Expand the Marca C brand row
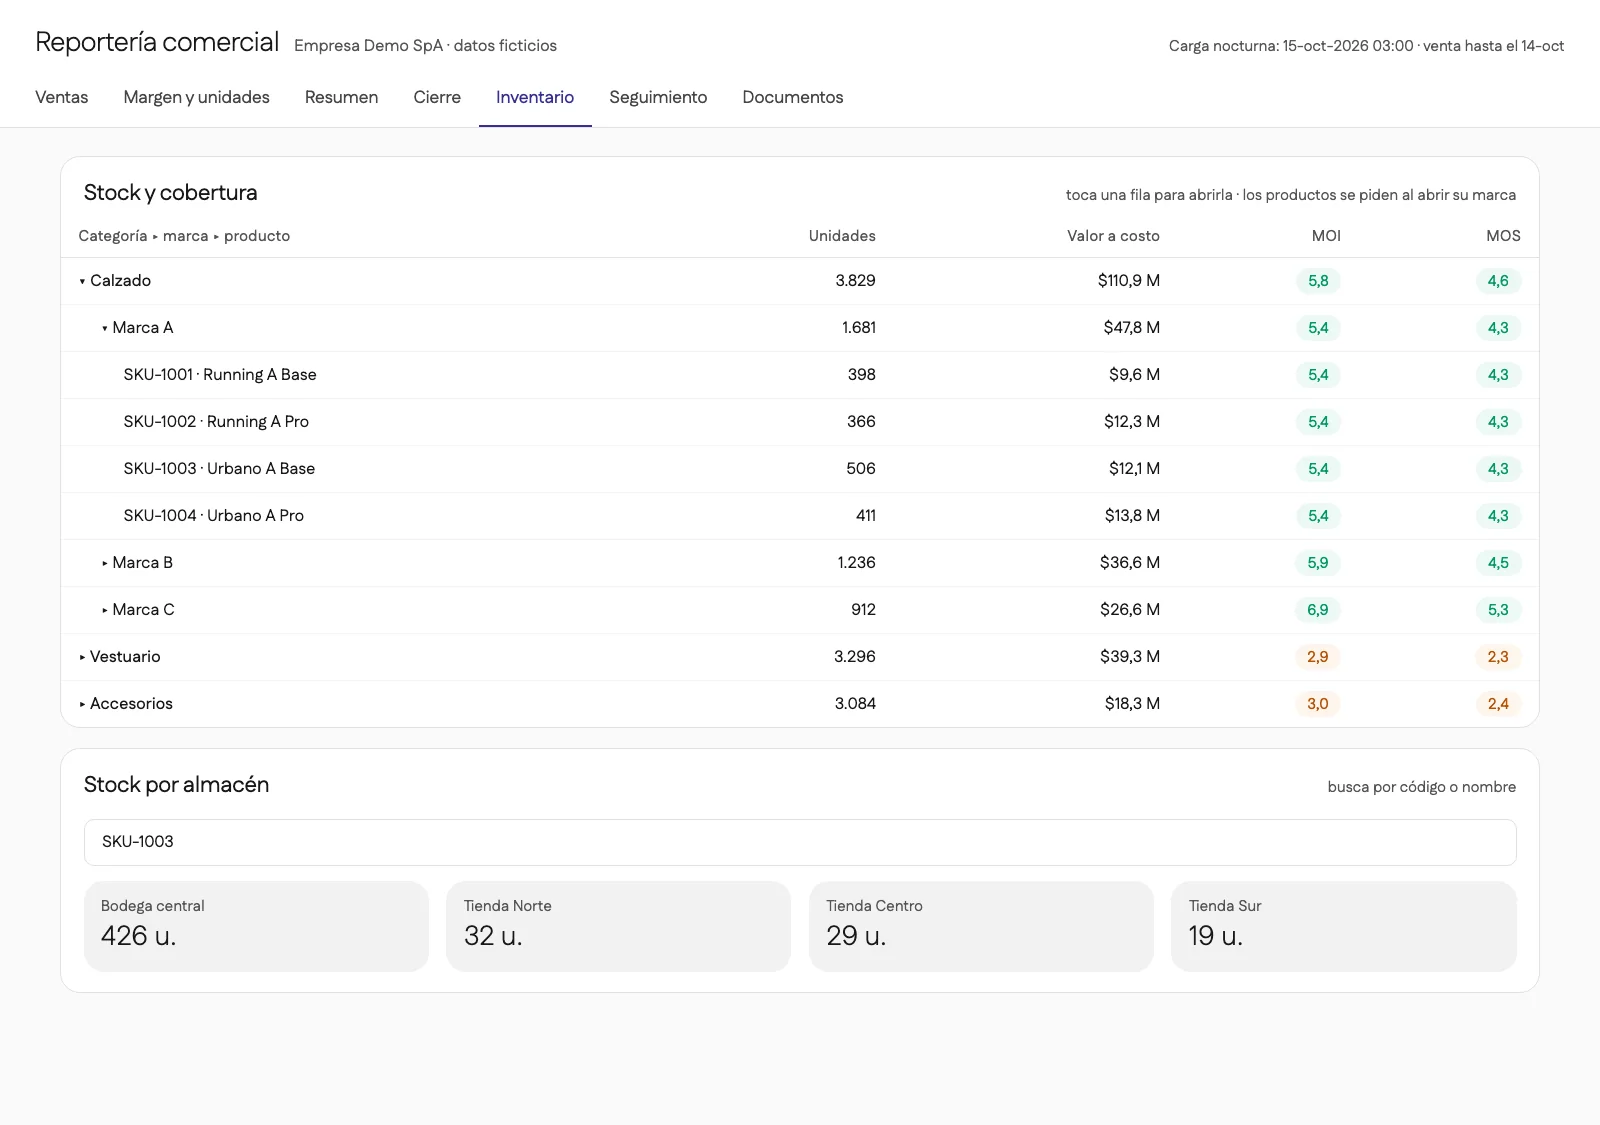Image resolution: width=1600 pixels, height=1125 pixels. pos(800,610)
